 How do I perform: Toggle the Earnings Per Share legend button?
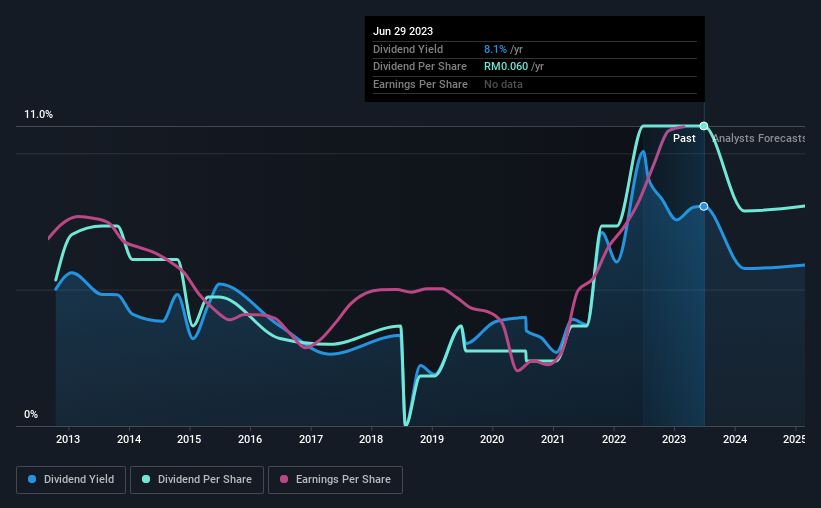coord(335,480)
